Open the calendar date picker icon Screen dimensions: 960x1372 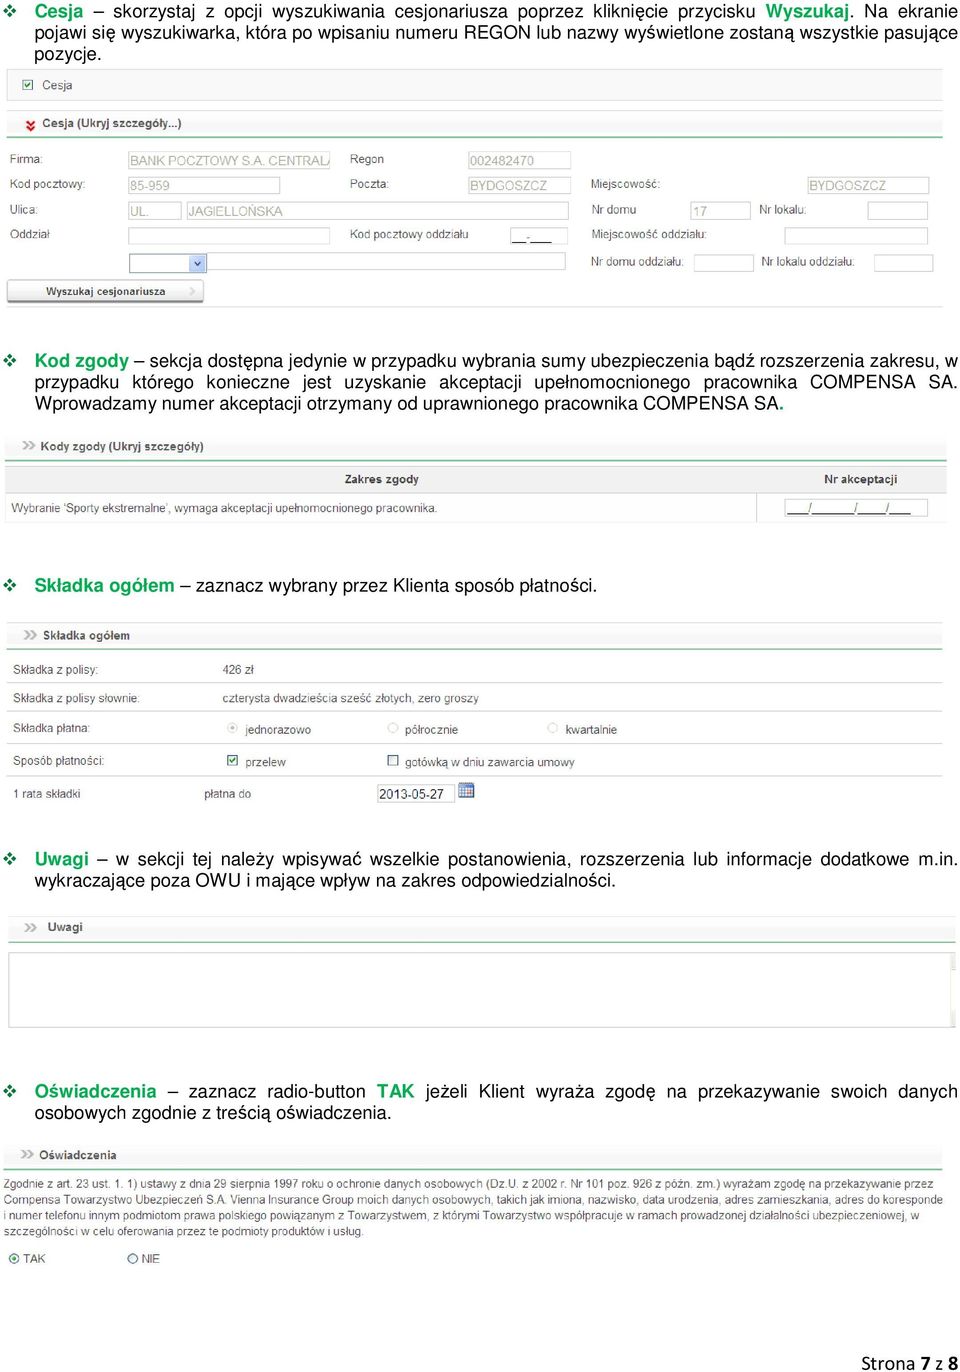click(x=466, y=791)
